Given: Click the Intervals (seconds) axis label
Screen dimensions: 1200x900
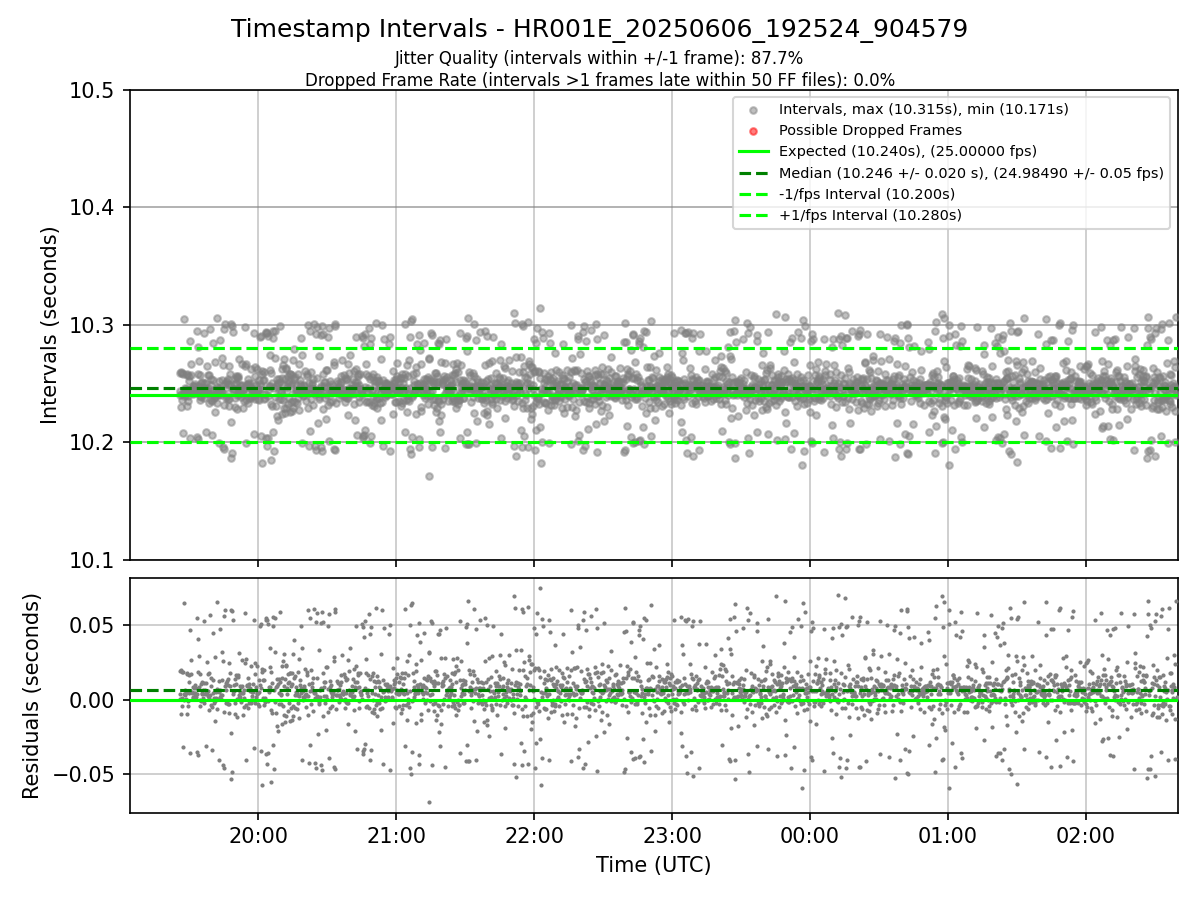Looking at the screenshot, I should [50, 325].
